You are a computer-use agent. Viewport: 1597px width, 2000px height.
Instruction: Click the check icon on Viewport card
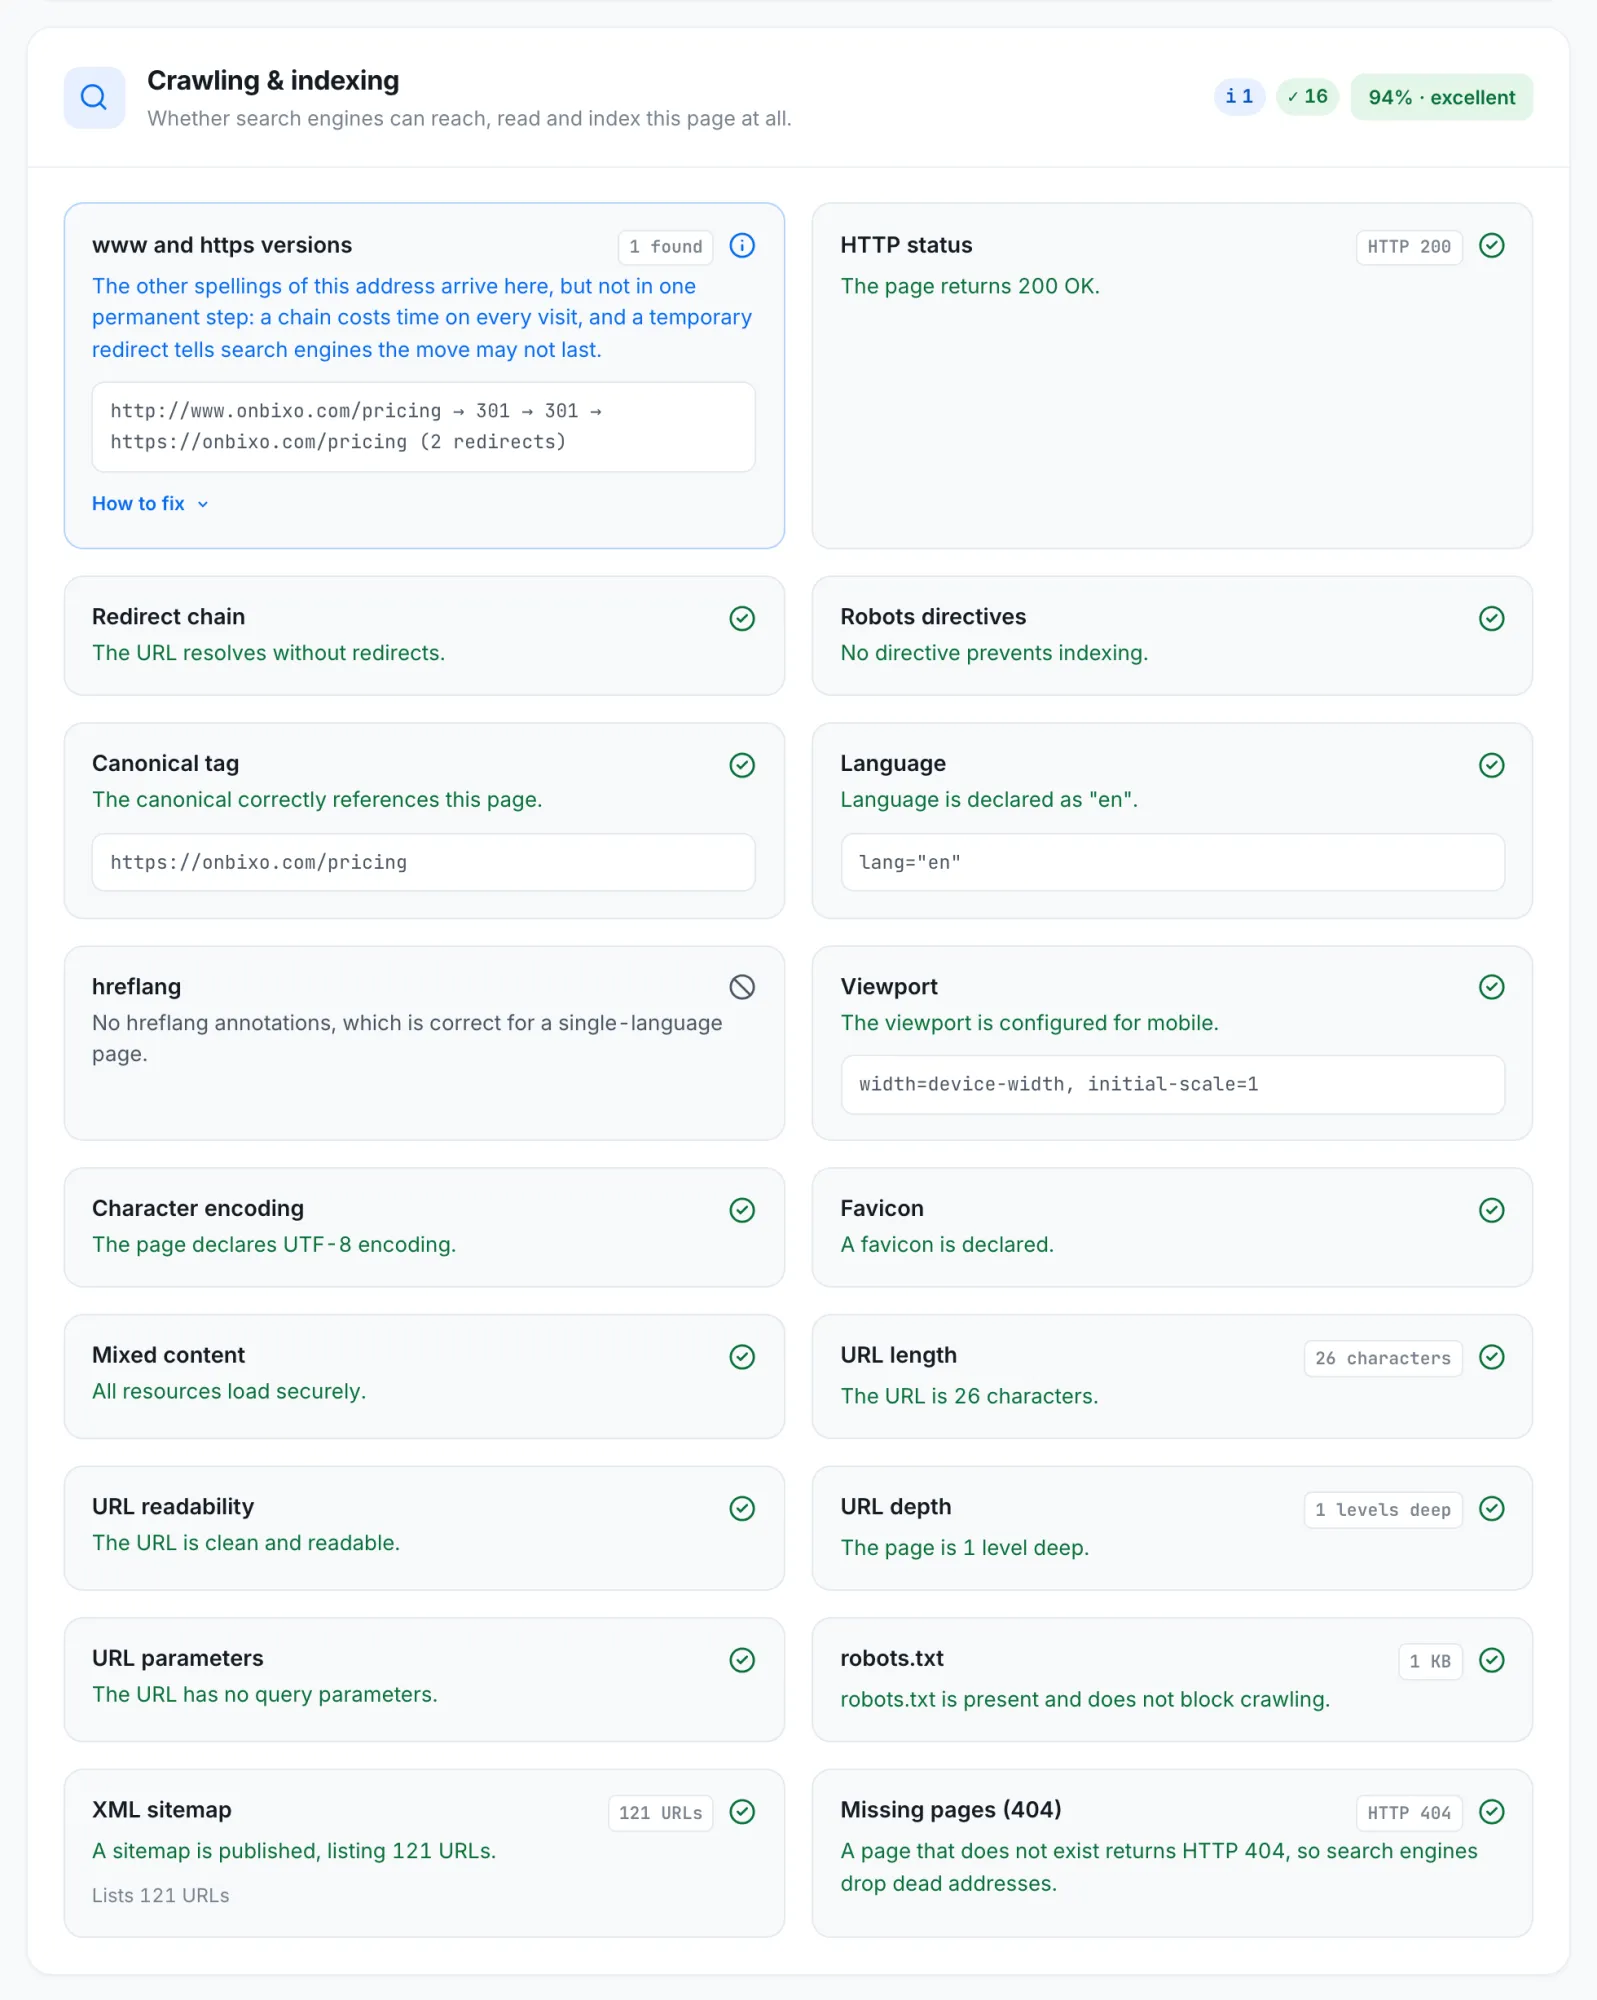1491,987
